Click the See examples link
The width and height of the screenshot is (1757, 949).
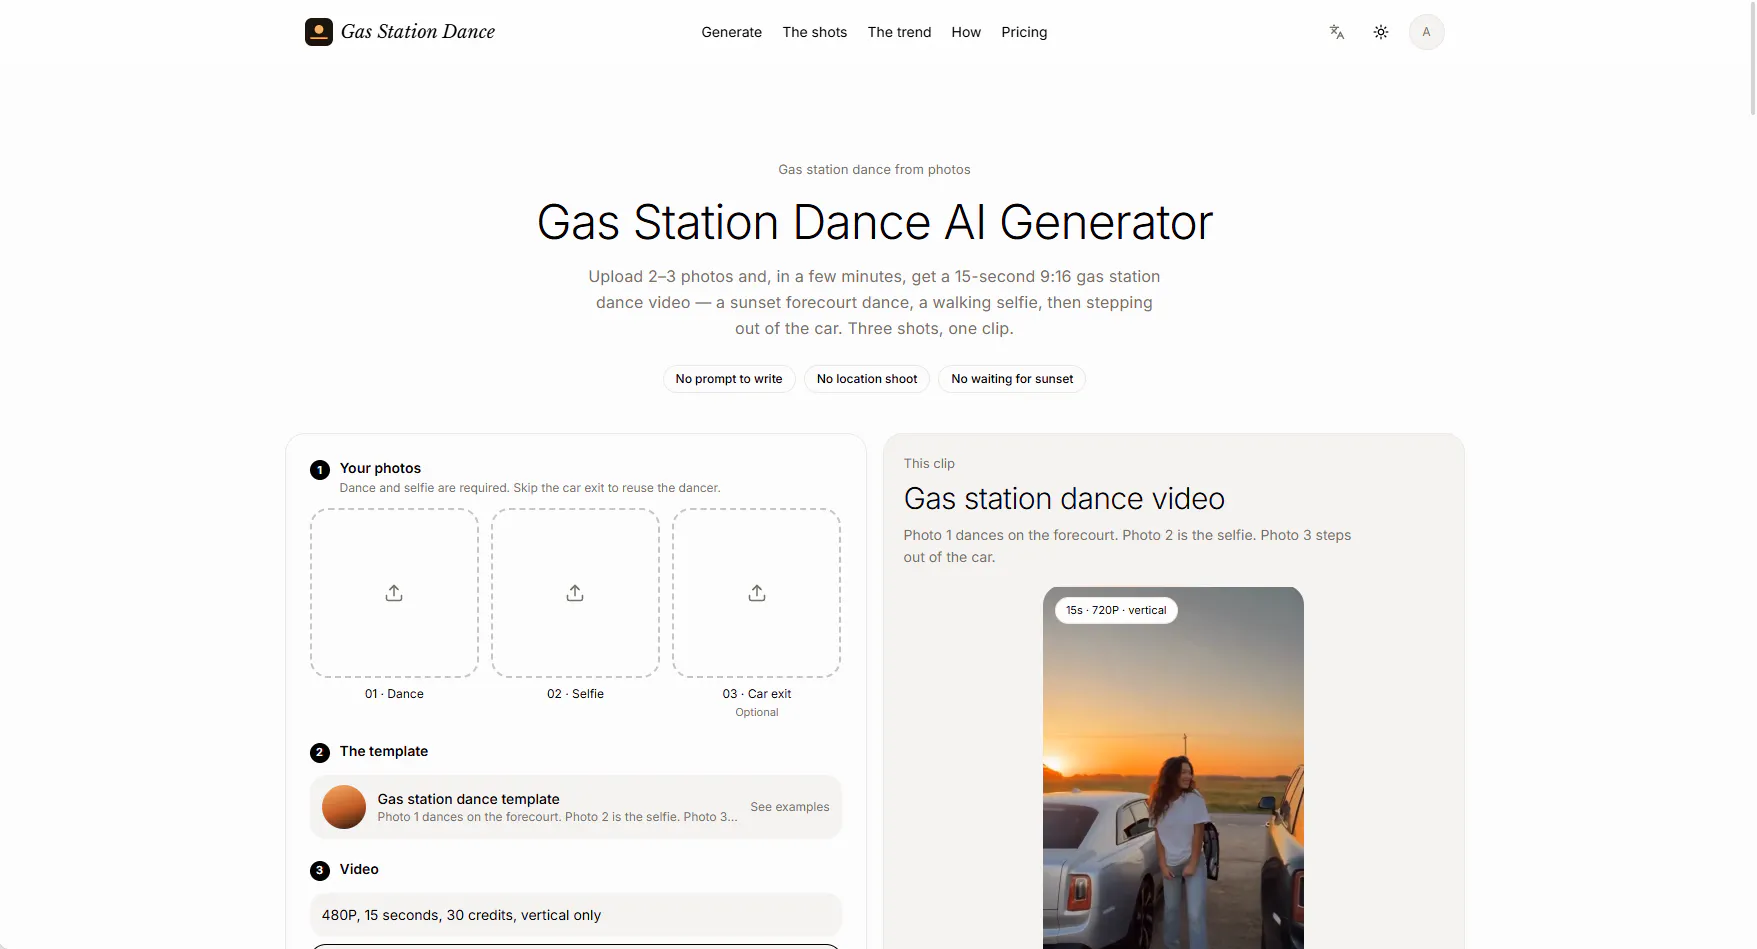790,807
